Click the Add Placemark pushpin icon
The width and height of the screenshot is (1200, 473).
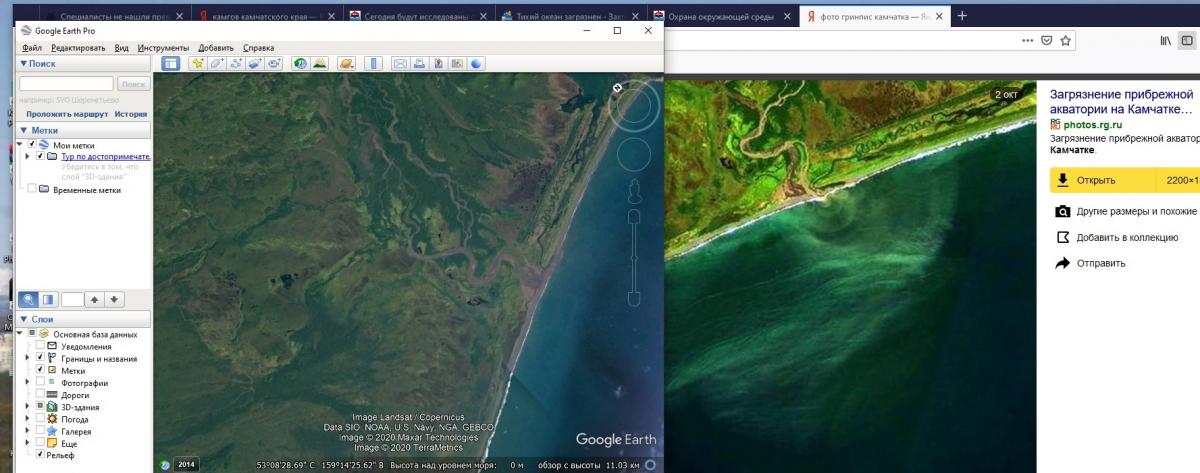coord(198,63)
